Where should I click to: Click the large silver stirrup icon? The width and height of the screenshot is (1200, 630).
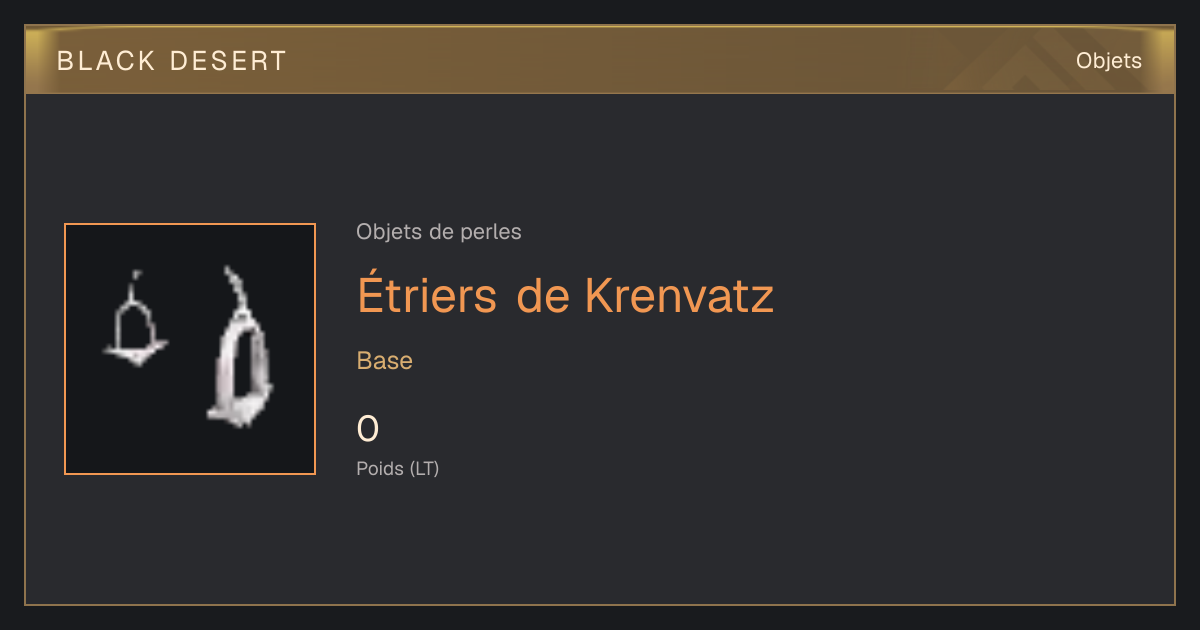(x=240, y=348)
